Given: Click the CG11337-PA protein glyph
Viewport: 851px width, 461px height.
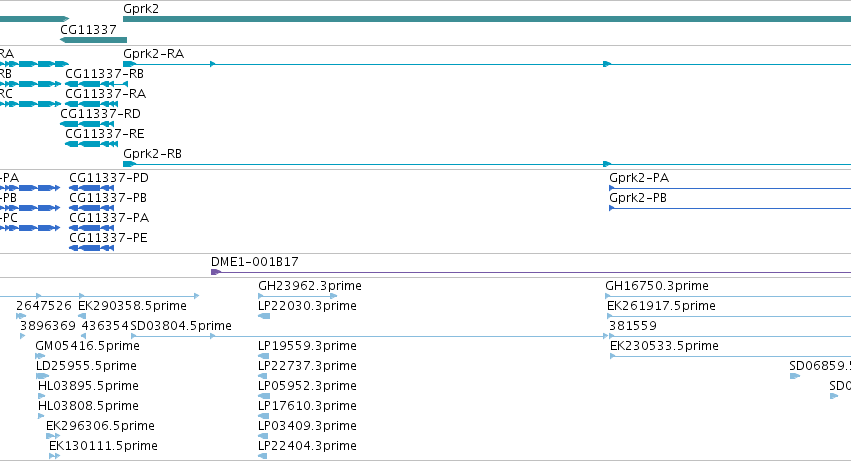Looking at the screenshot, I should 92,228.
